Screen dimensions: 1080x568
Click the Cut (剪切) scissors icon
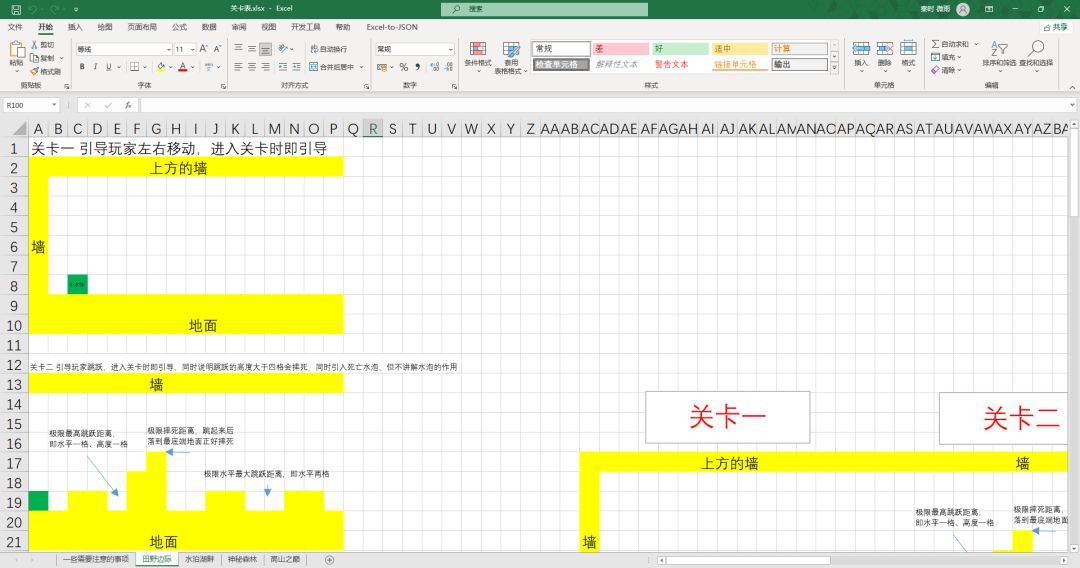34,45
